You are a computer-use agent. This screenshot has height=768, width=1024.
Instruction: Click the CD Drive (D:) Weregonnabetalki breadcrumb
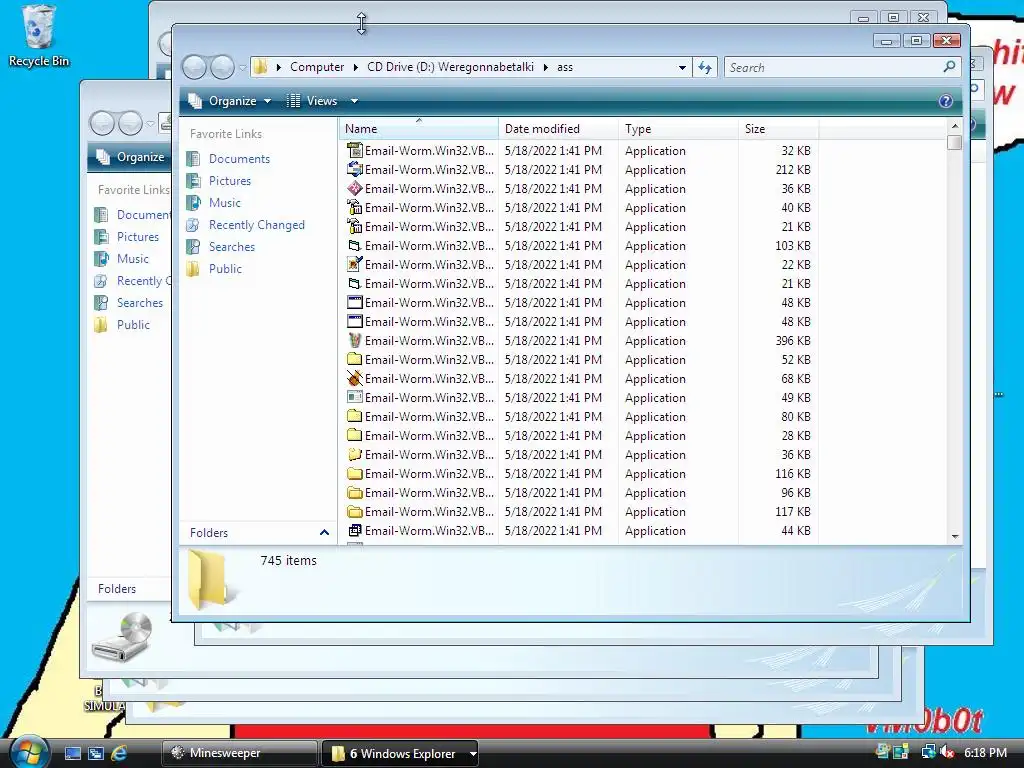coord(450,67)
